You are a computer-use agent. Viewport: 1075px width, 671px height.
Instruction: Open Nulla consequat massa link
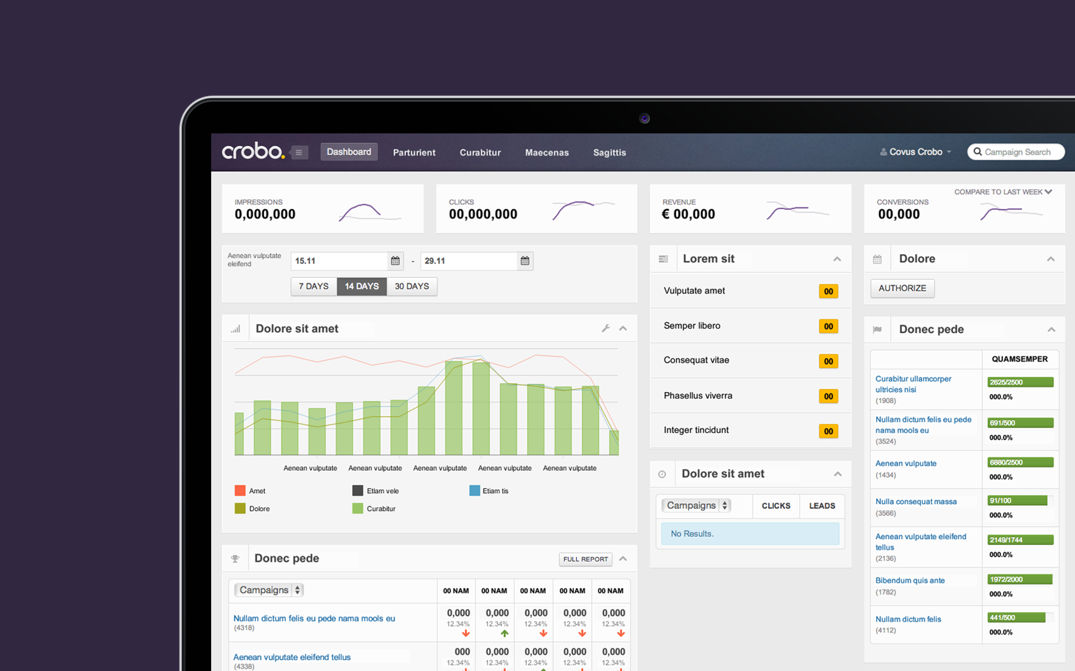tap(916, 502)
